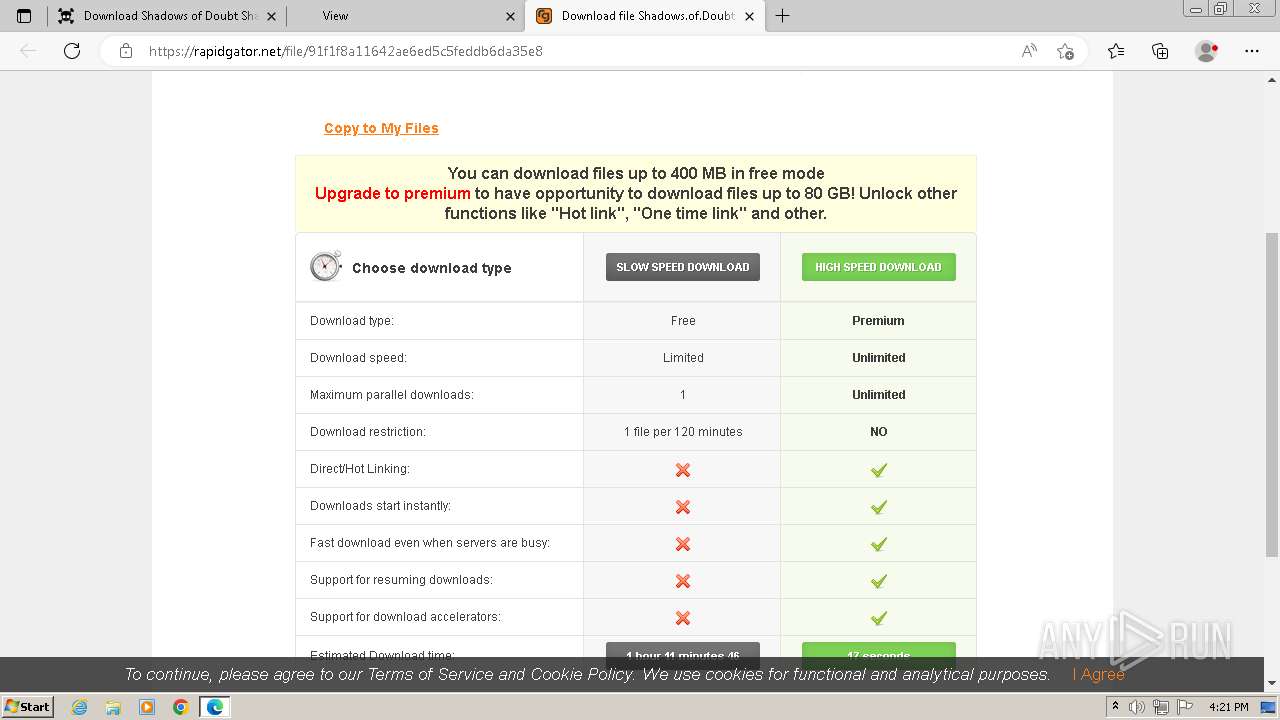Click the taskbar clock 4:21 PM

tap(1229, 707)
